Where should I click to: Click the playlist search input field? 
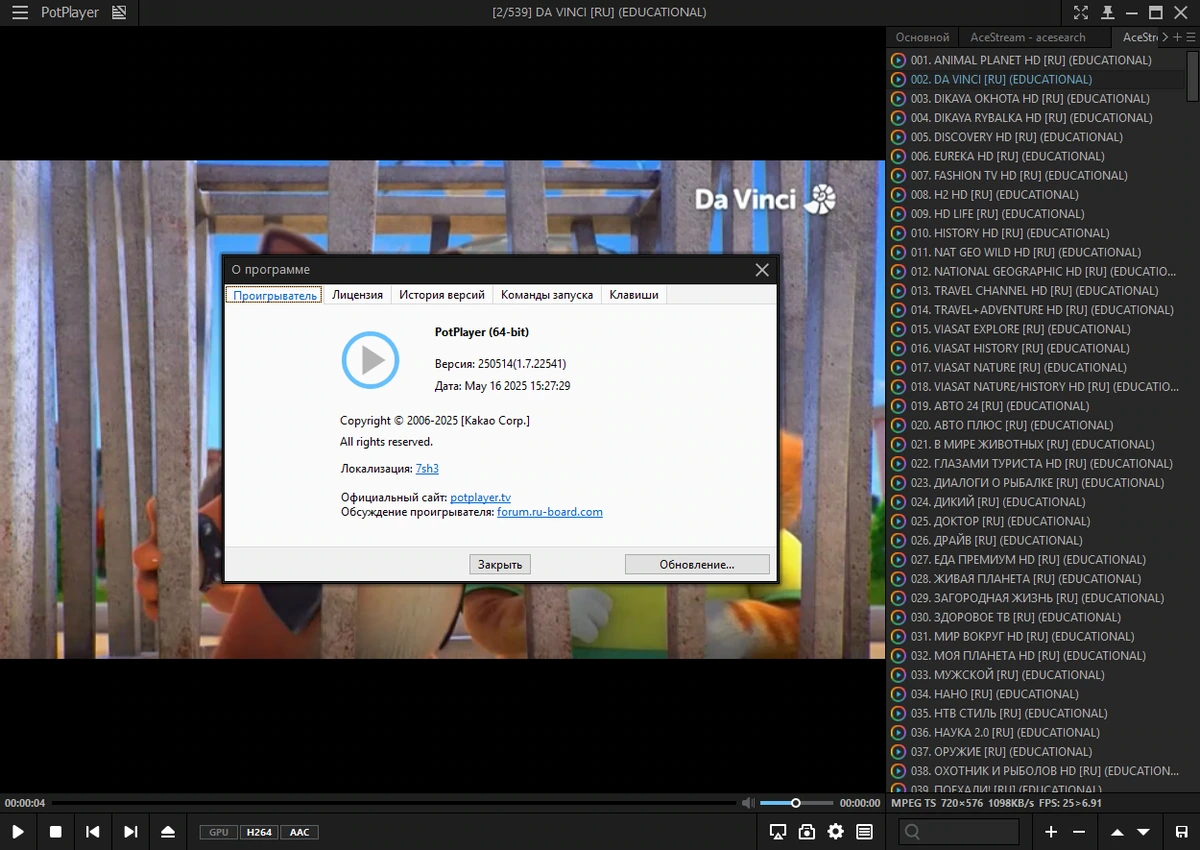pyautogui.click(x=958, y=831)
